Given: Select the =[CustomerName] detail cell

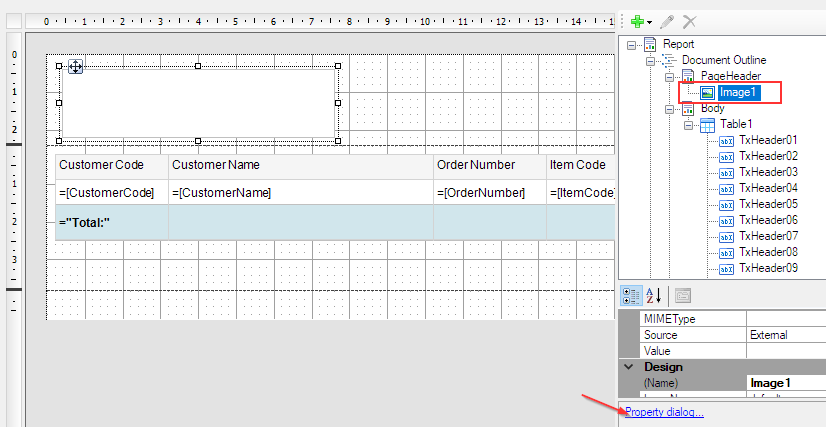Looking at the screenshot, I should (x=301, y=192).
